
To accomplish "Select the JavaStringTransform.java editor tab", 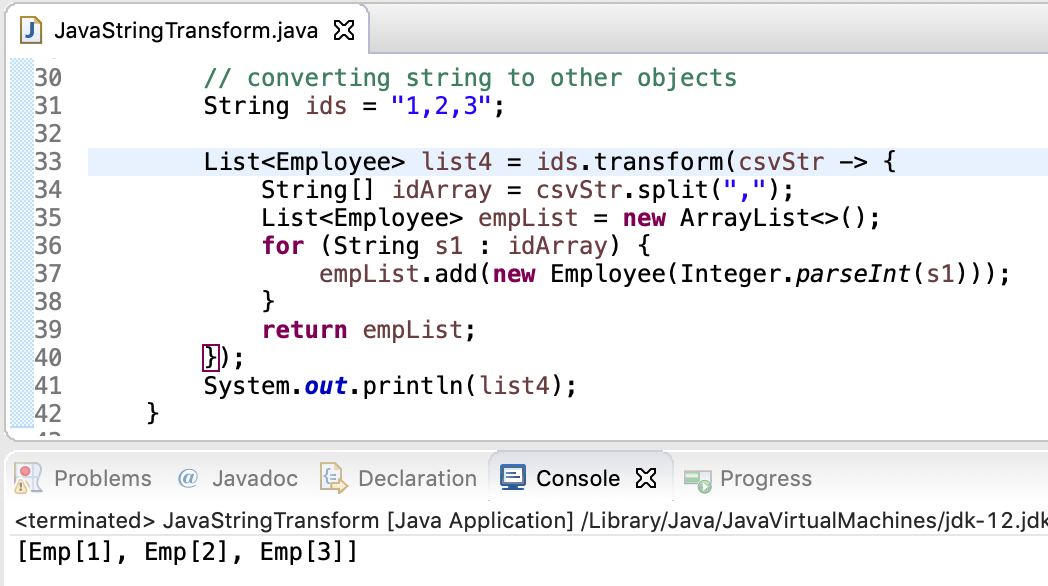I will click(x=180, y=29).
